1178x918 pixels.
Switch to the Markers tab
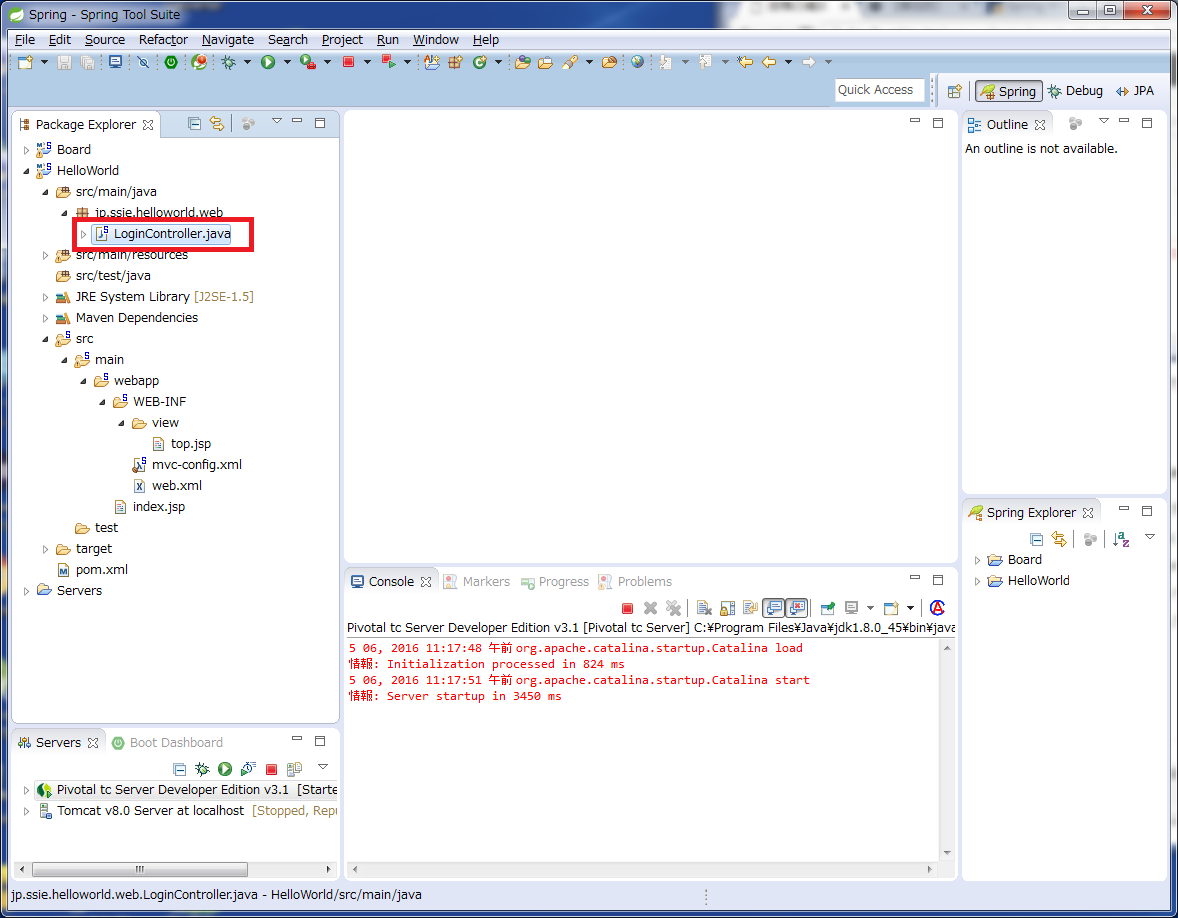tap(476, 582)
